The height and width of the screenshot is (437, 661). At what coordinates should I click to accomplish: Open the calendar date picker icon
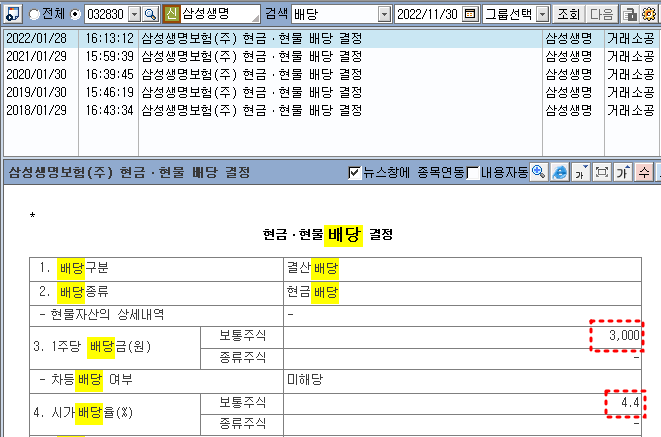[470, 14]
